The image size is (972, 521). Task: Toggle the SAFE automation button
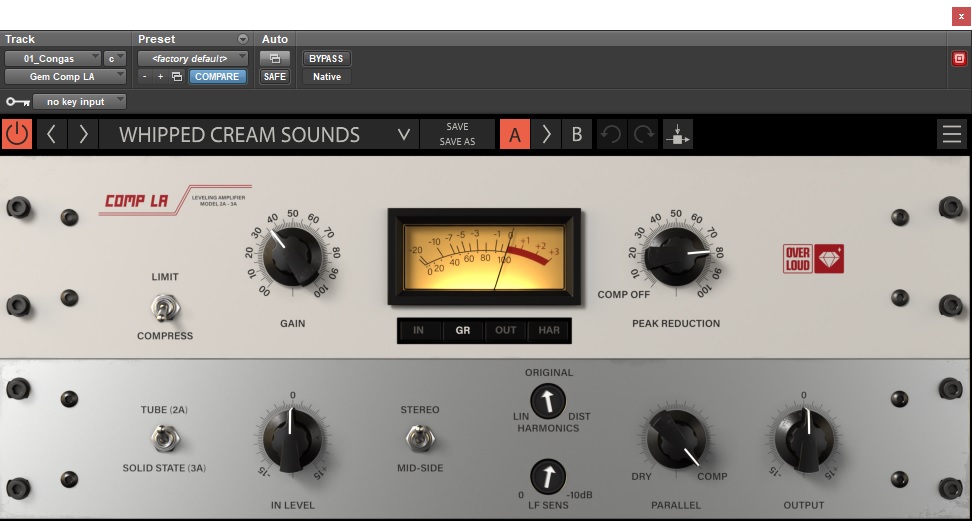(275, 77)
